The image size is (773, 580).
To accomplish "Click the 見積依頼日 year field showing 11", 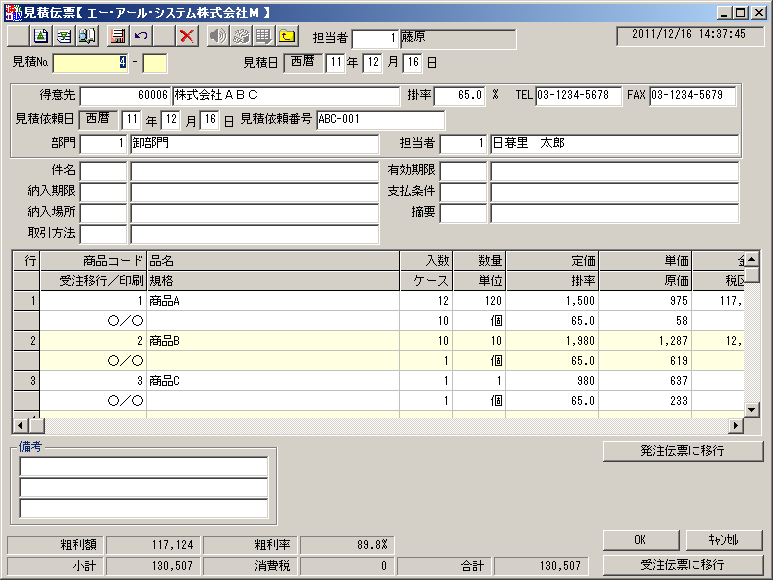I will click(x=131, y=120).
